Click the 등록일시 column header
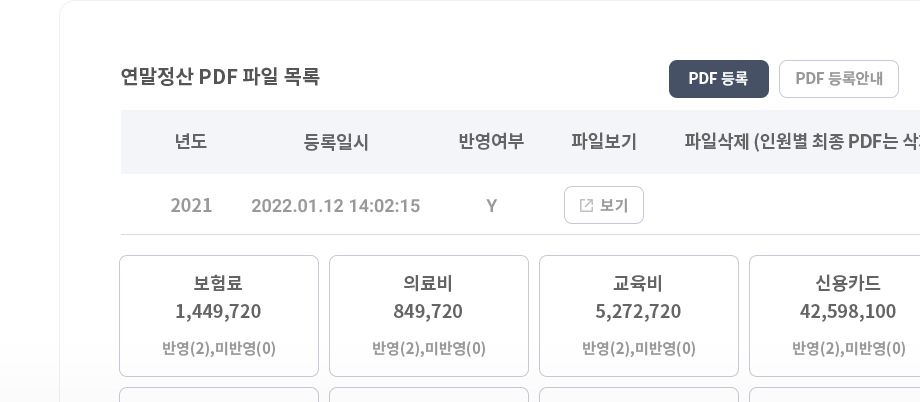Image resolution: width=920 pixels, height=402 pixels. click(336, 141)
